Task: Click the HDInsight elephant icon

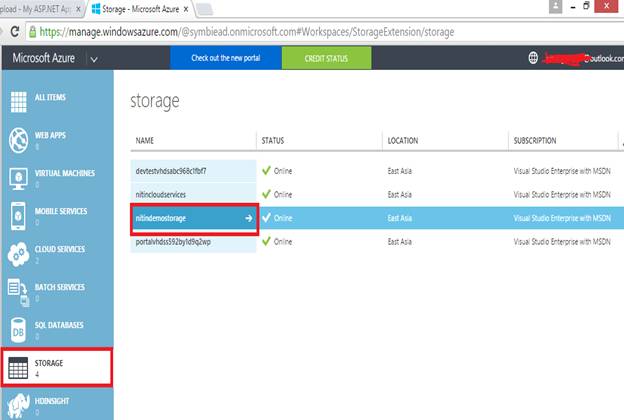Action: pos(18,406)
